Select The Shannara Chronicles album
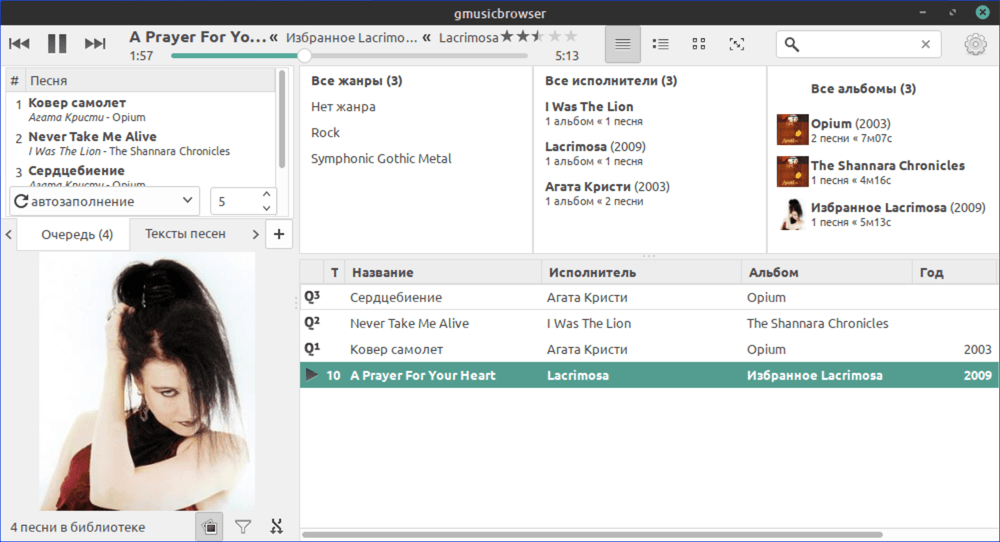The height and width of the screenshot is (542, 1000). click(887, 172)
